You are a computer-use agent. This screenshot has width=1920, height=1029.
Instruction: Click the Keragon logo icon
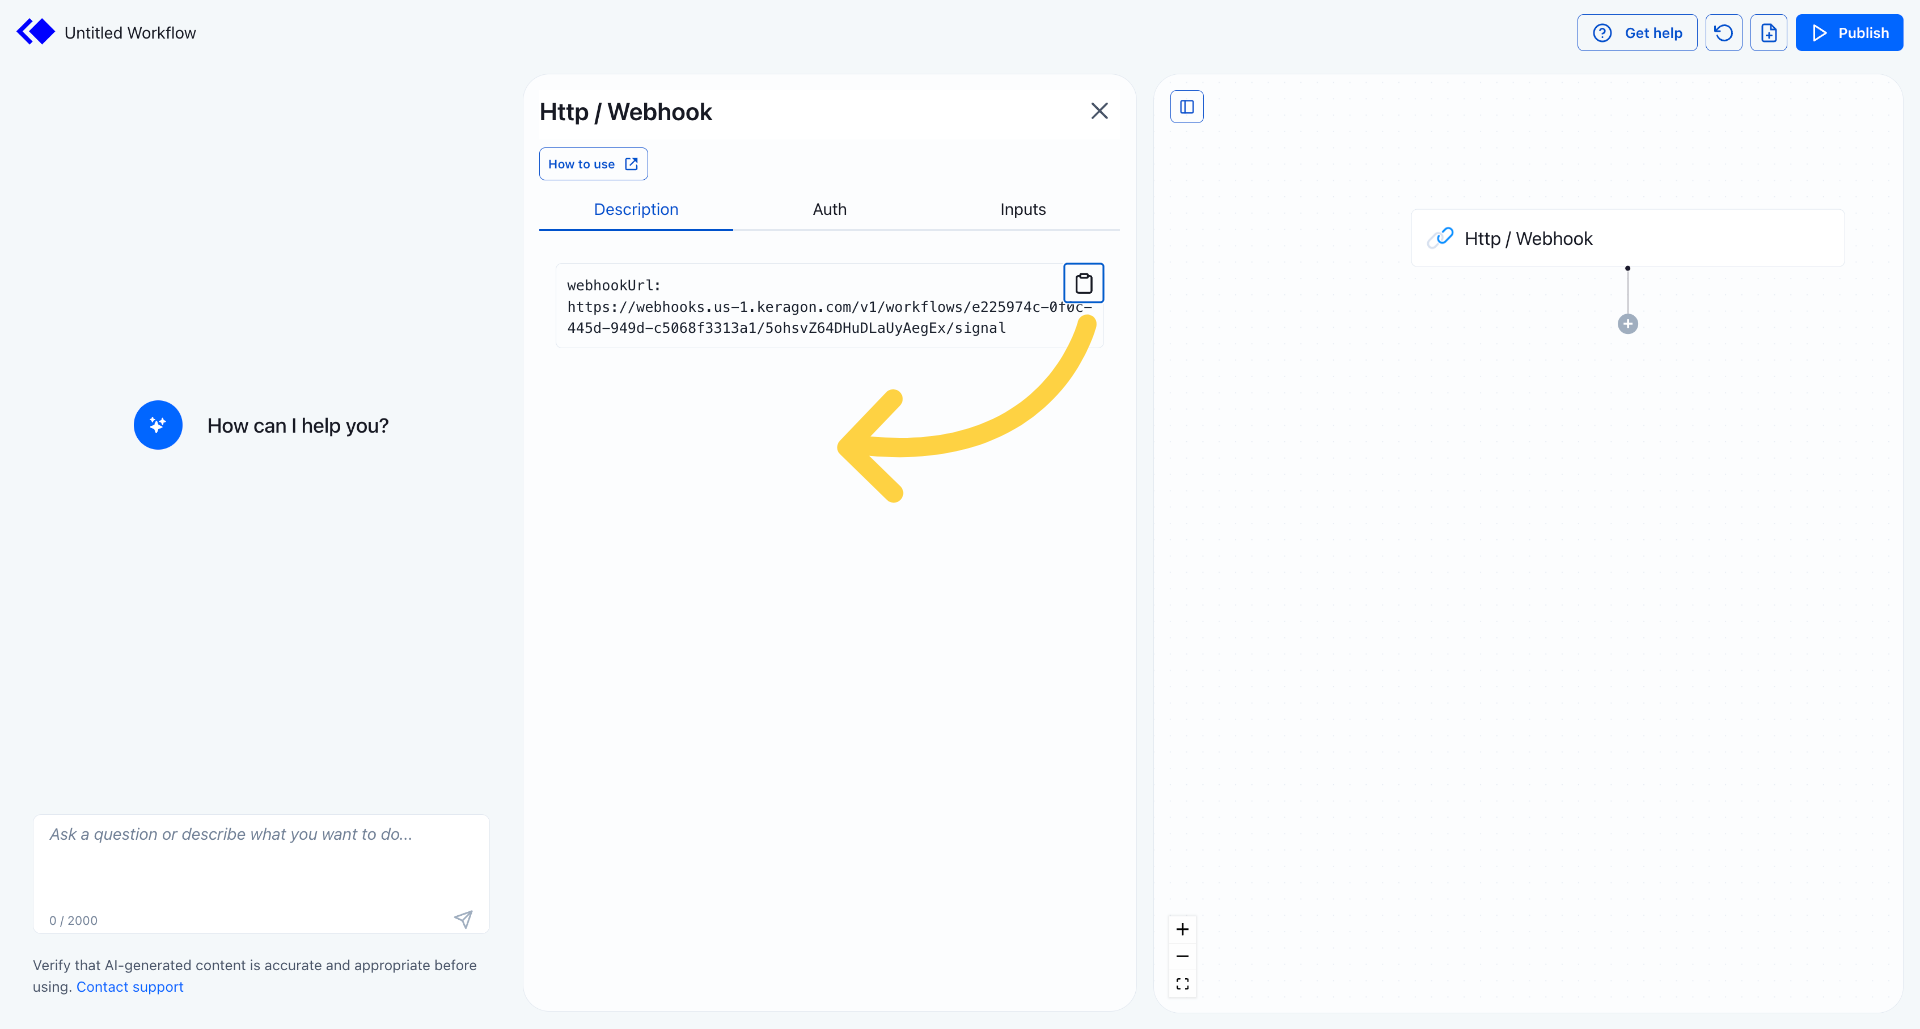tap(36, 32)
